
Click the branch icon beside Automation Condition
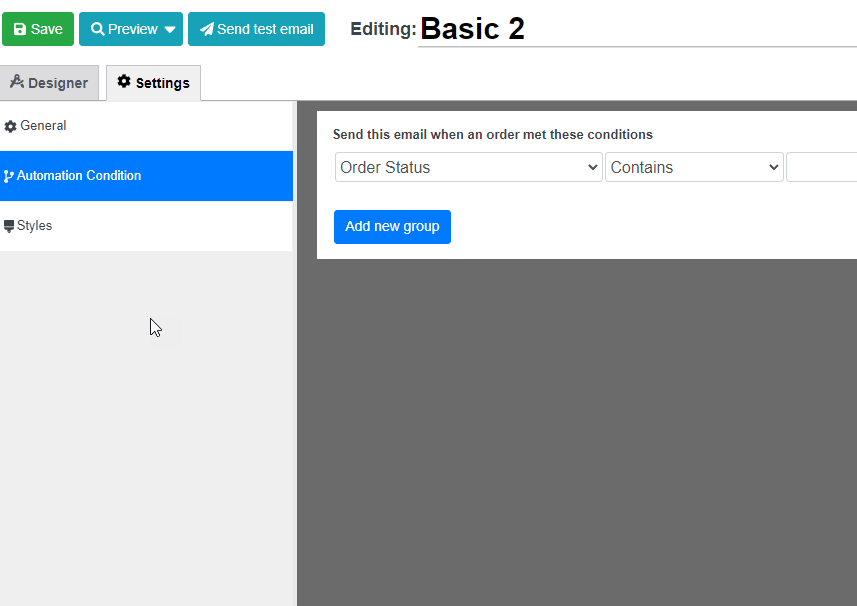(x=8, y=176)
